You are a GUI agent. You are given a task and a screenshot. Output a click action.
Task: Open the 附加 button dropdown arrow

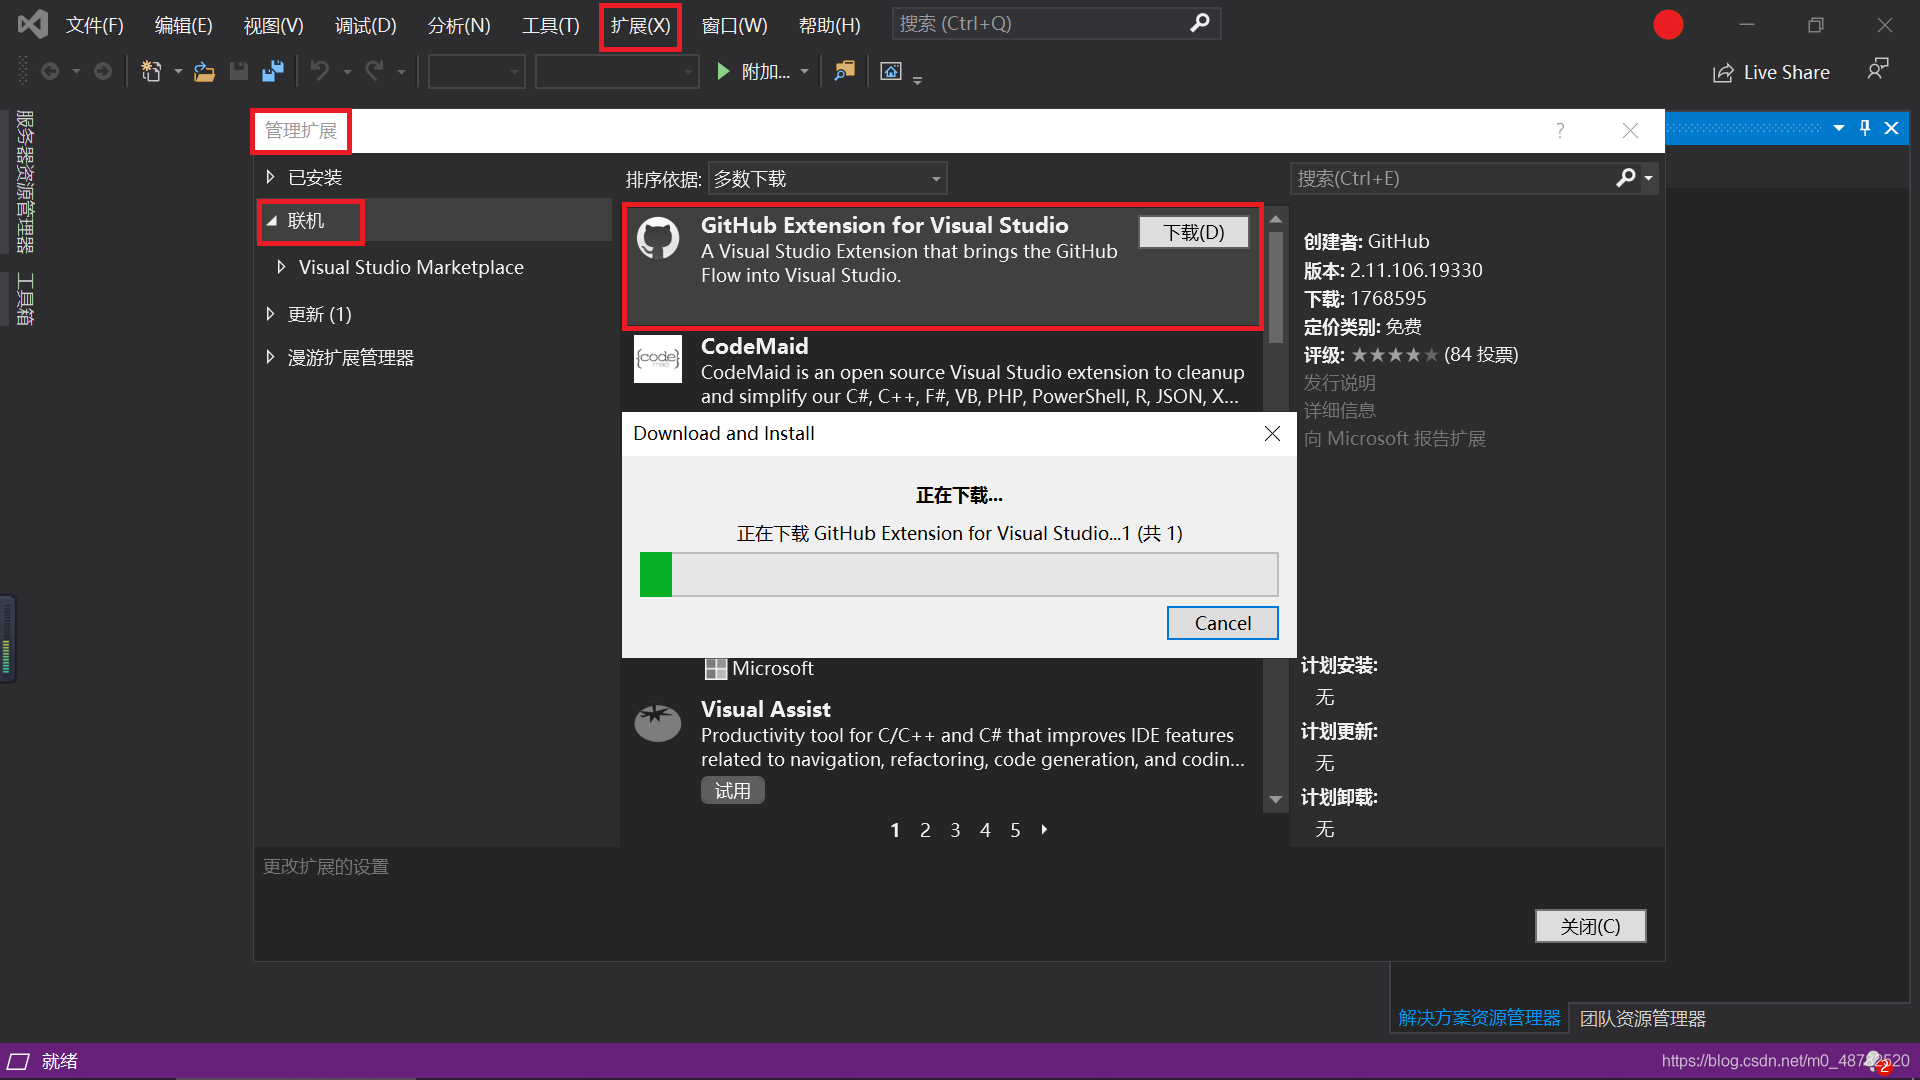pyautogui.click(x=804, y=71)
